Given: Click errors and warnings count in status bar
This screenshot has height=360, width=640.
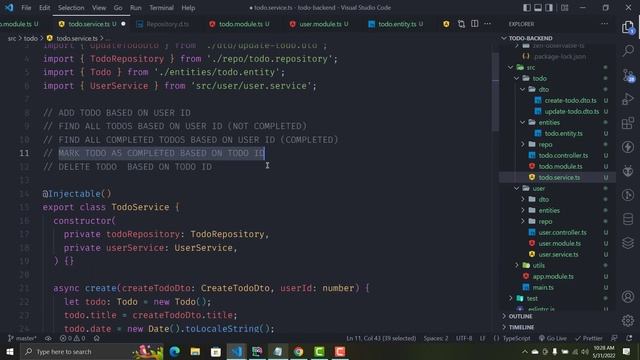Looking at the screenshot, I should tap(72, 338).
